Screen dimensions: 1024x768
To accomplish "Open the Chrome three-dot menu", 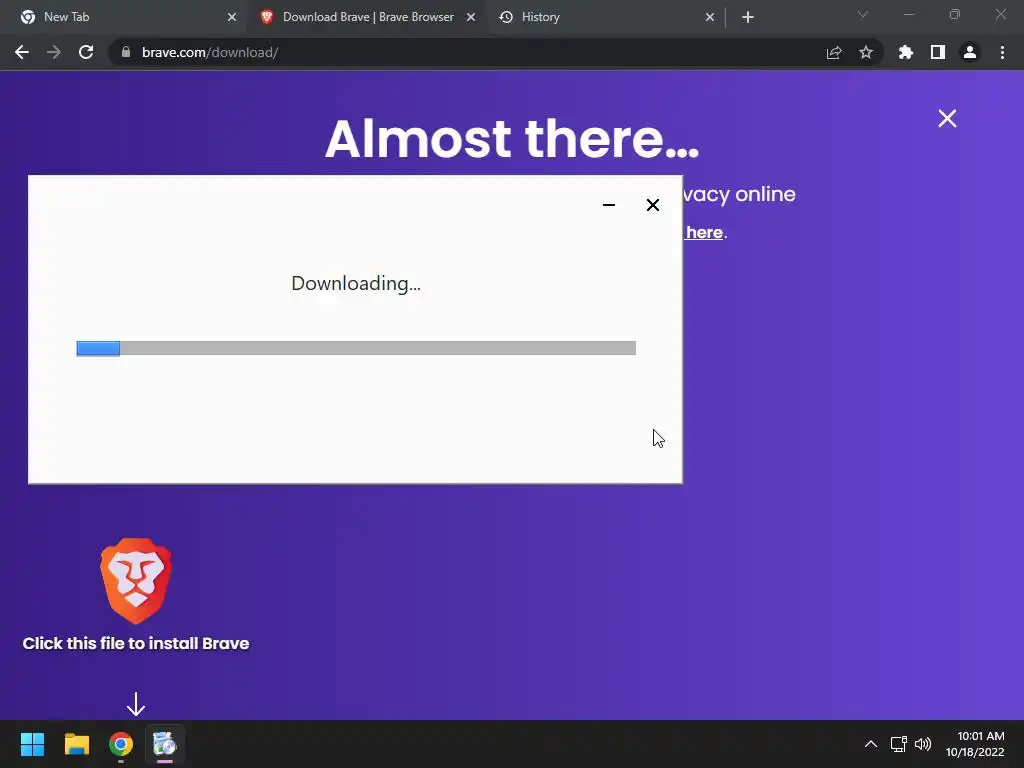I will 1002,52.
